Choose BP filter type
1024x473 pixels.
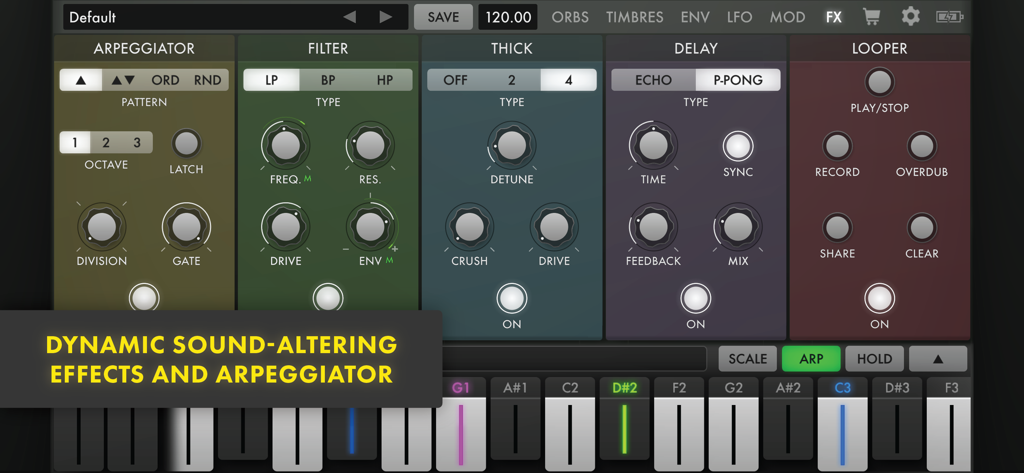(328, 80)
